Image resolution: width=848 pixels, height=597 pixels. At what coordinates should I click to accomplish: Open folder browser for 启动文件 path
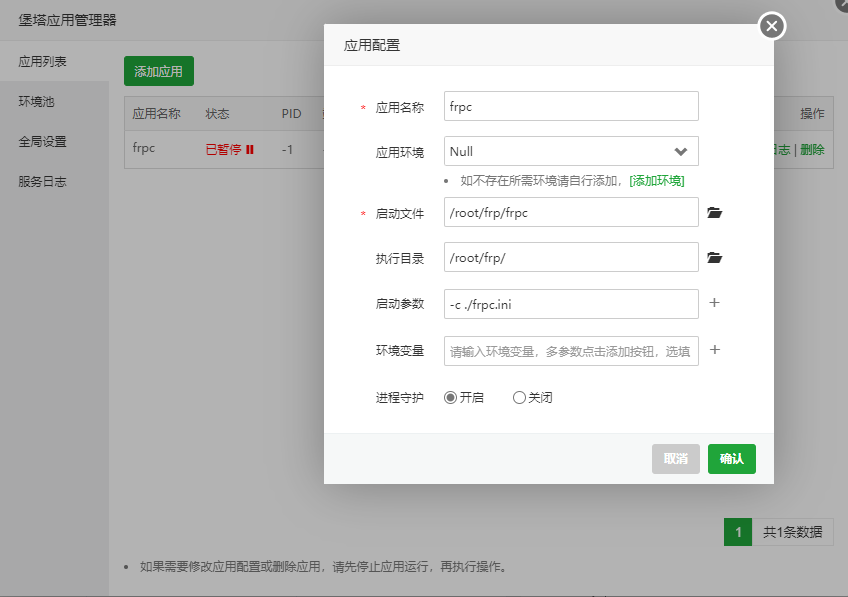(714, 213)
